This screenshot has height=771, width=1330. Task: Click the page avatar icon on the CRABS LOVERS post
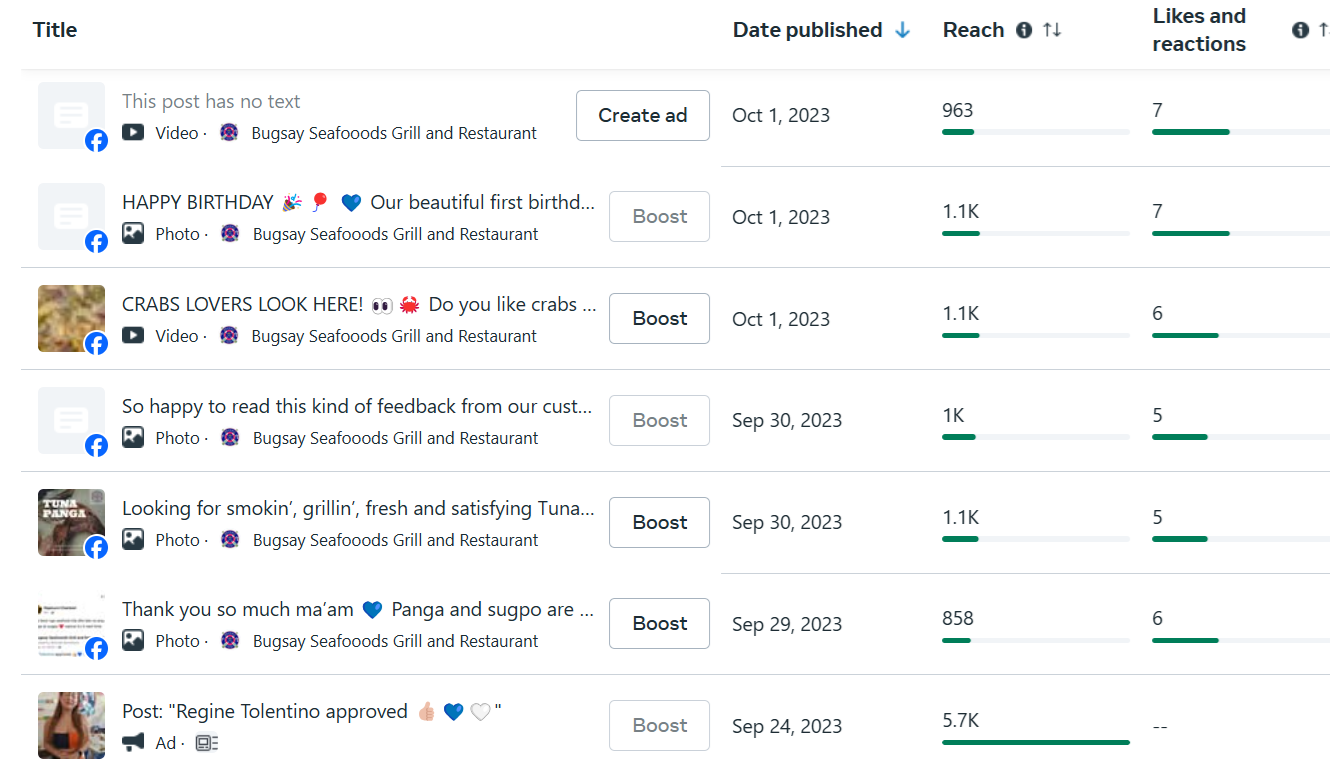230,335
